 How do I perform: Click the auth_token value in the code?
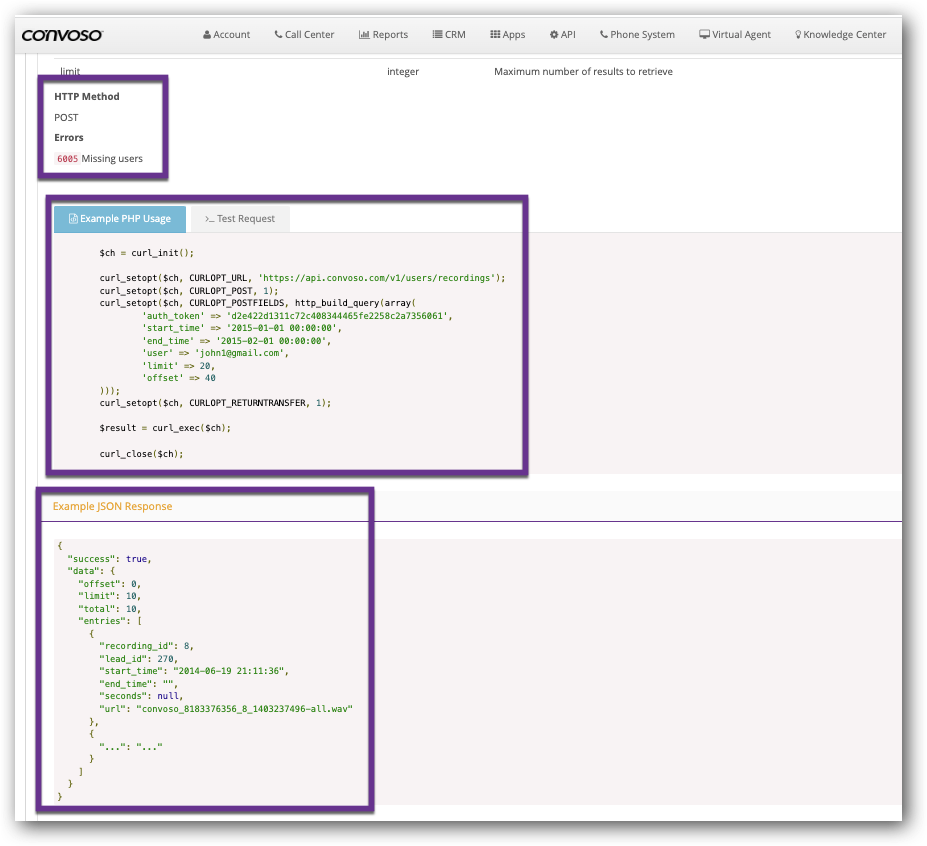pyautogui.click(x=337, y=316)
